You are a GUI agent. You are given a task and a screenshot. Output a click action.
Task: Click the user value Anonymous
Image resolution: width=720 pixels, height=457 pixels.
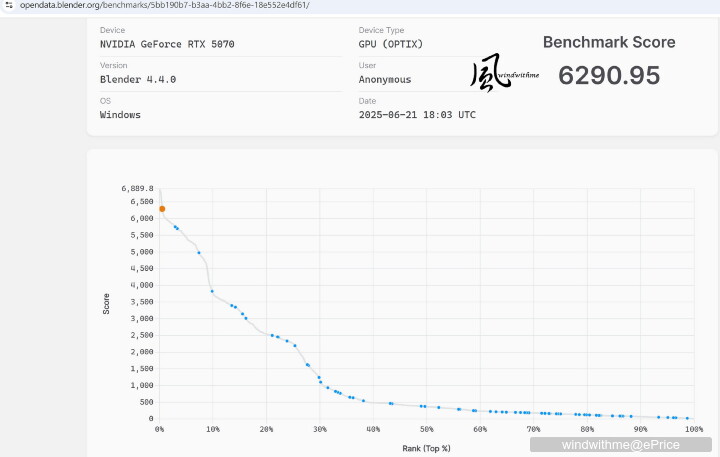[x=385, y=79]
